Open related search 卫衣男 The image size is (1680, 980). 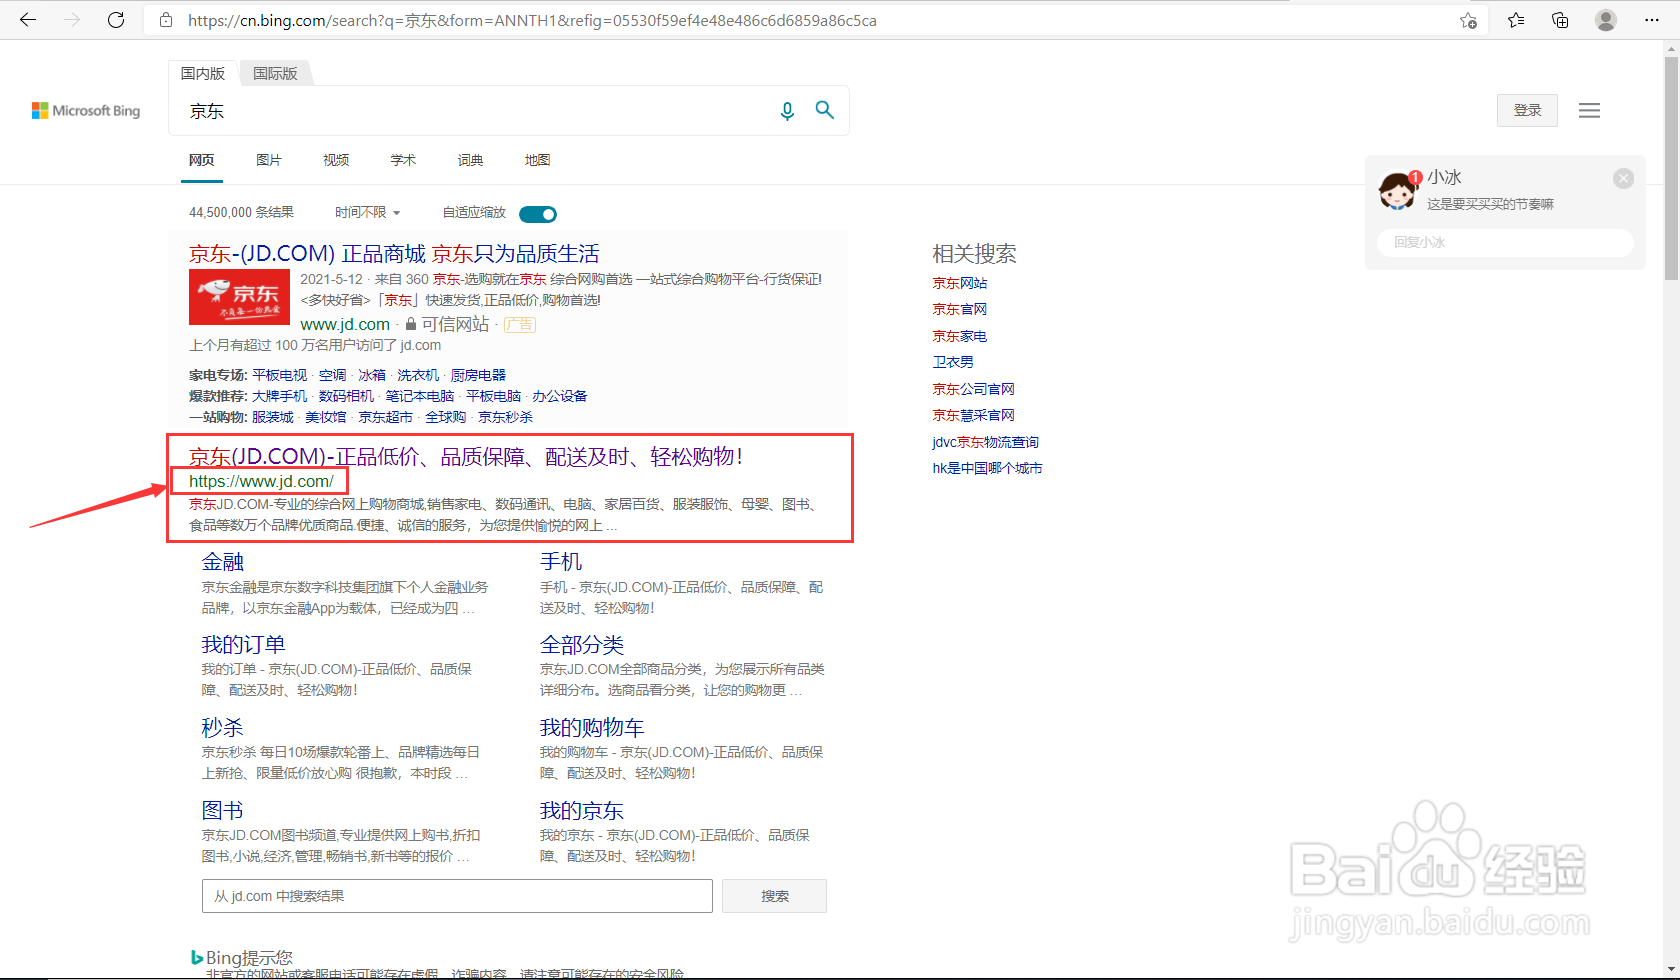(953, 362)
